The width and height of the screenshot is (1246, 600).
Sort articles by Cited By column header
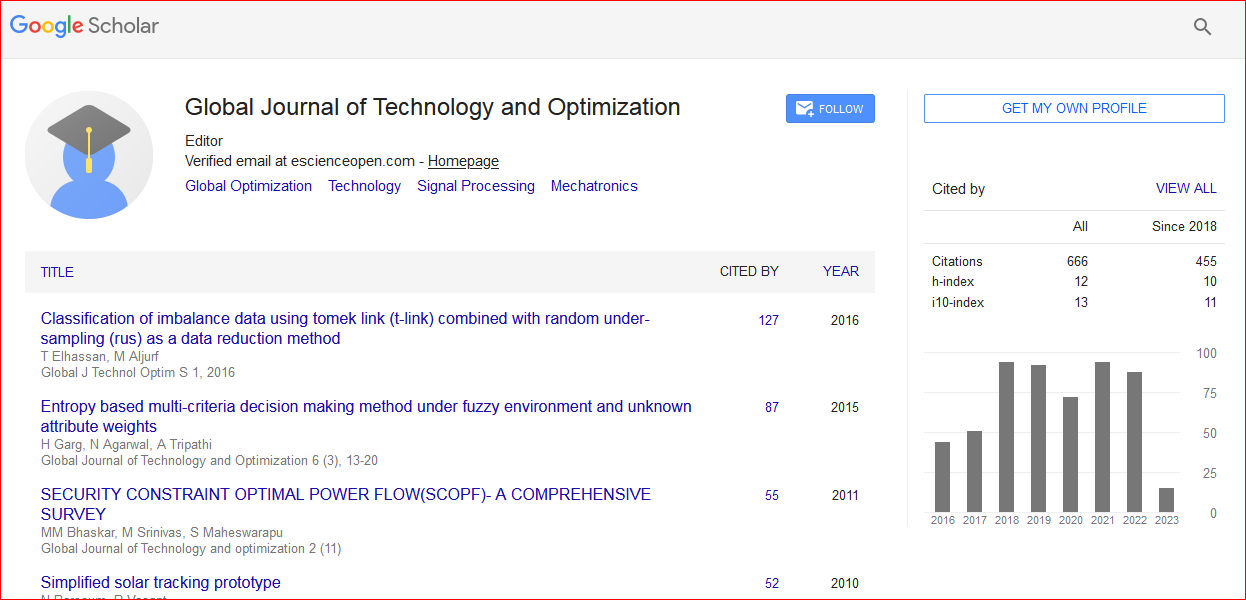click(x=748, y=272)
